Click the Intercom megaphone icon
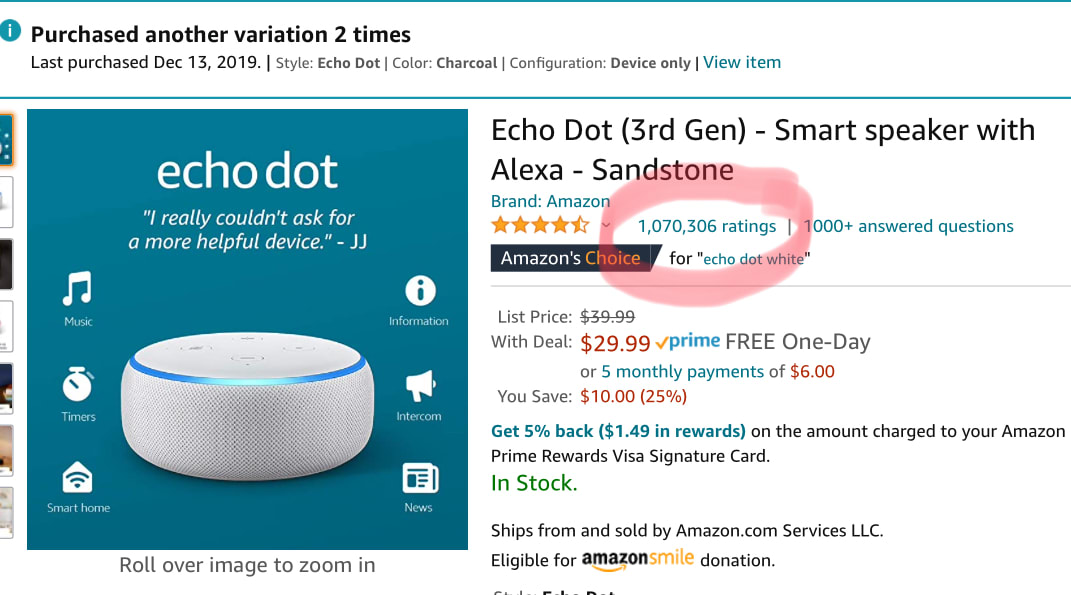 tap(419, 386)
